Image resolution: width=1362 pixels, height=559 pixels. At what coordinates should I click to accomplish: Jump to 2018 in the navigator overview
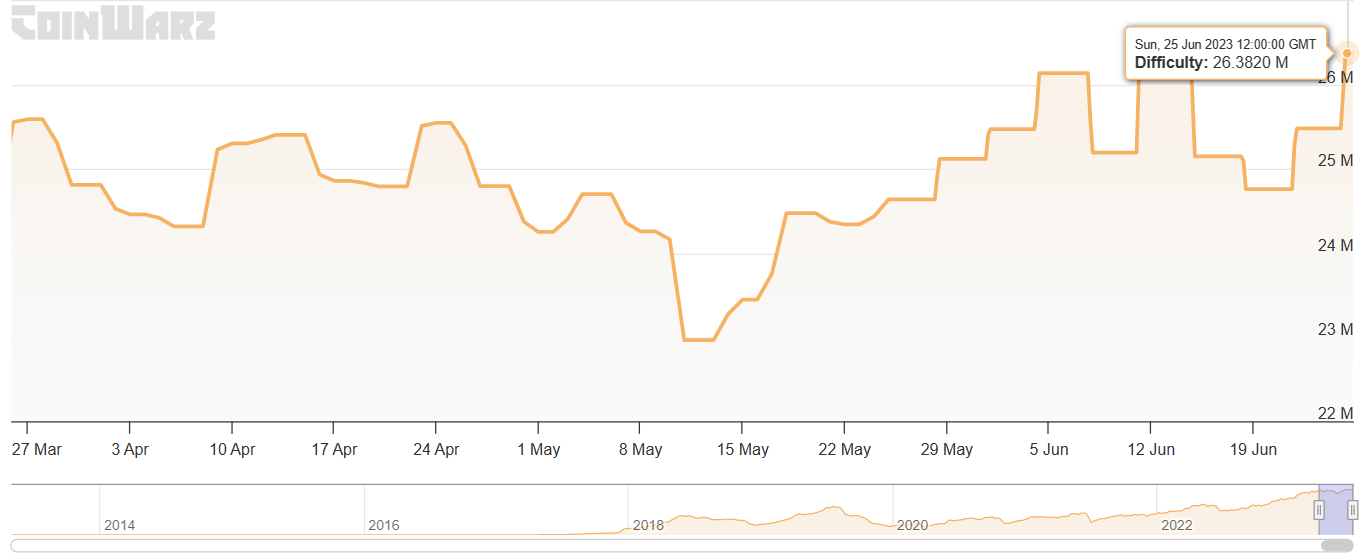tap(649, 525)
